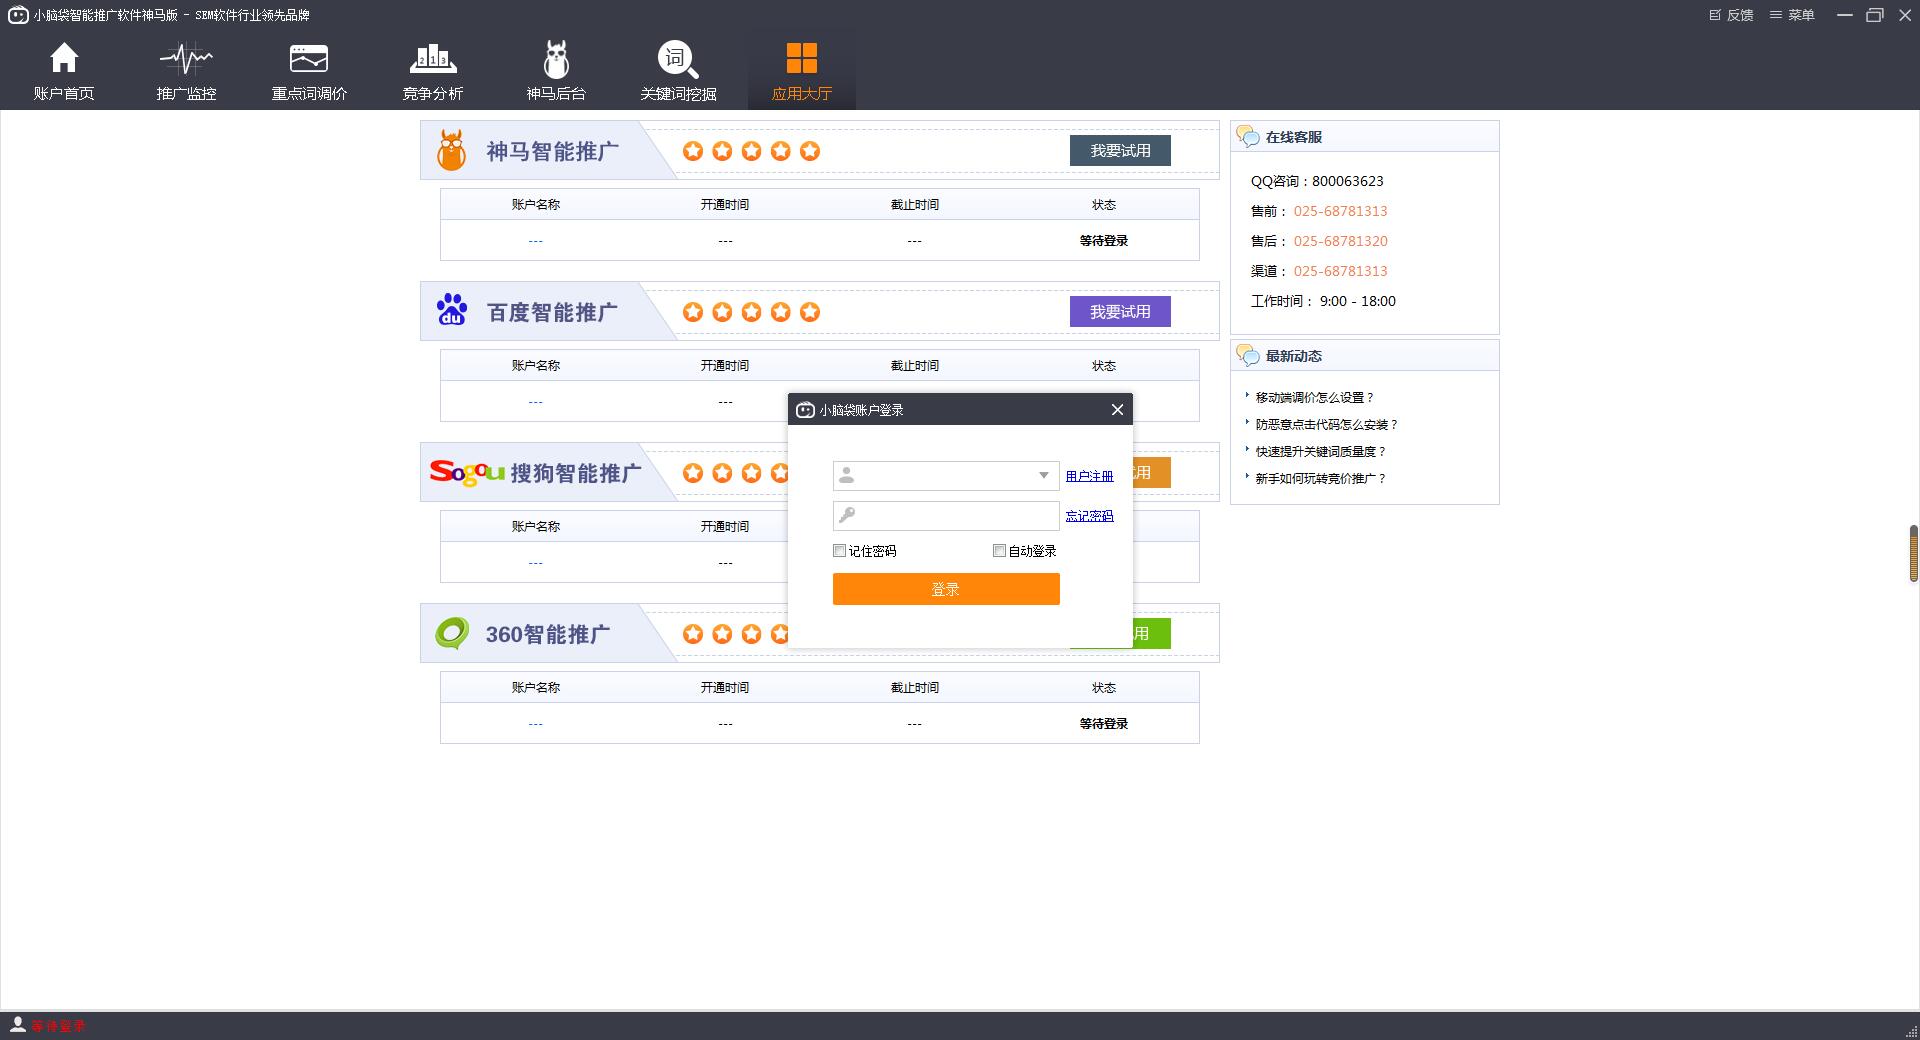Click the 搜狗智能推广 heading text
Image resolution: width=1920 pixels, height=1040 pixels.
pos(576,473)
